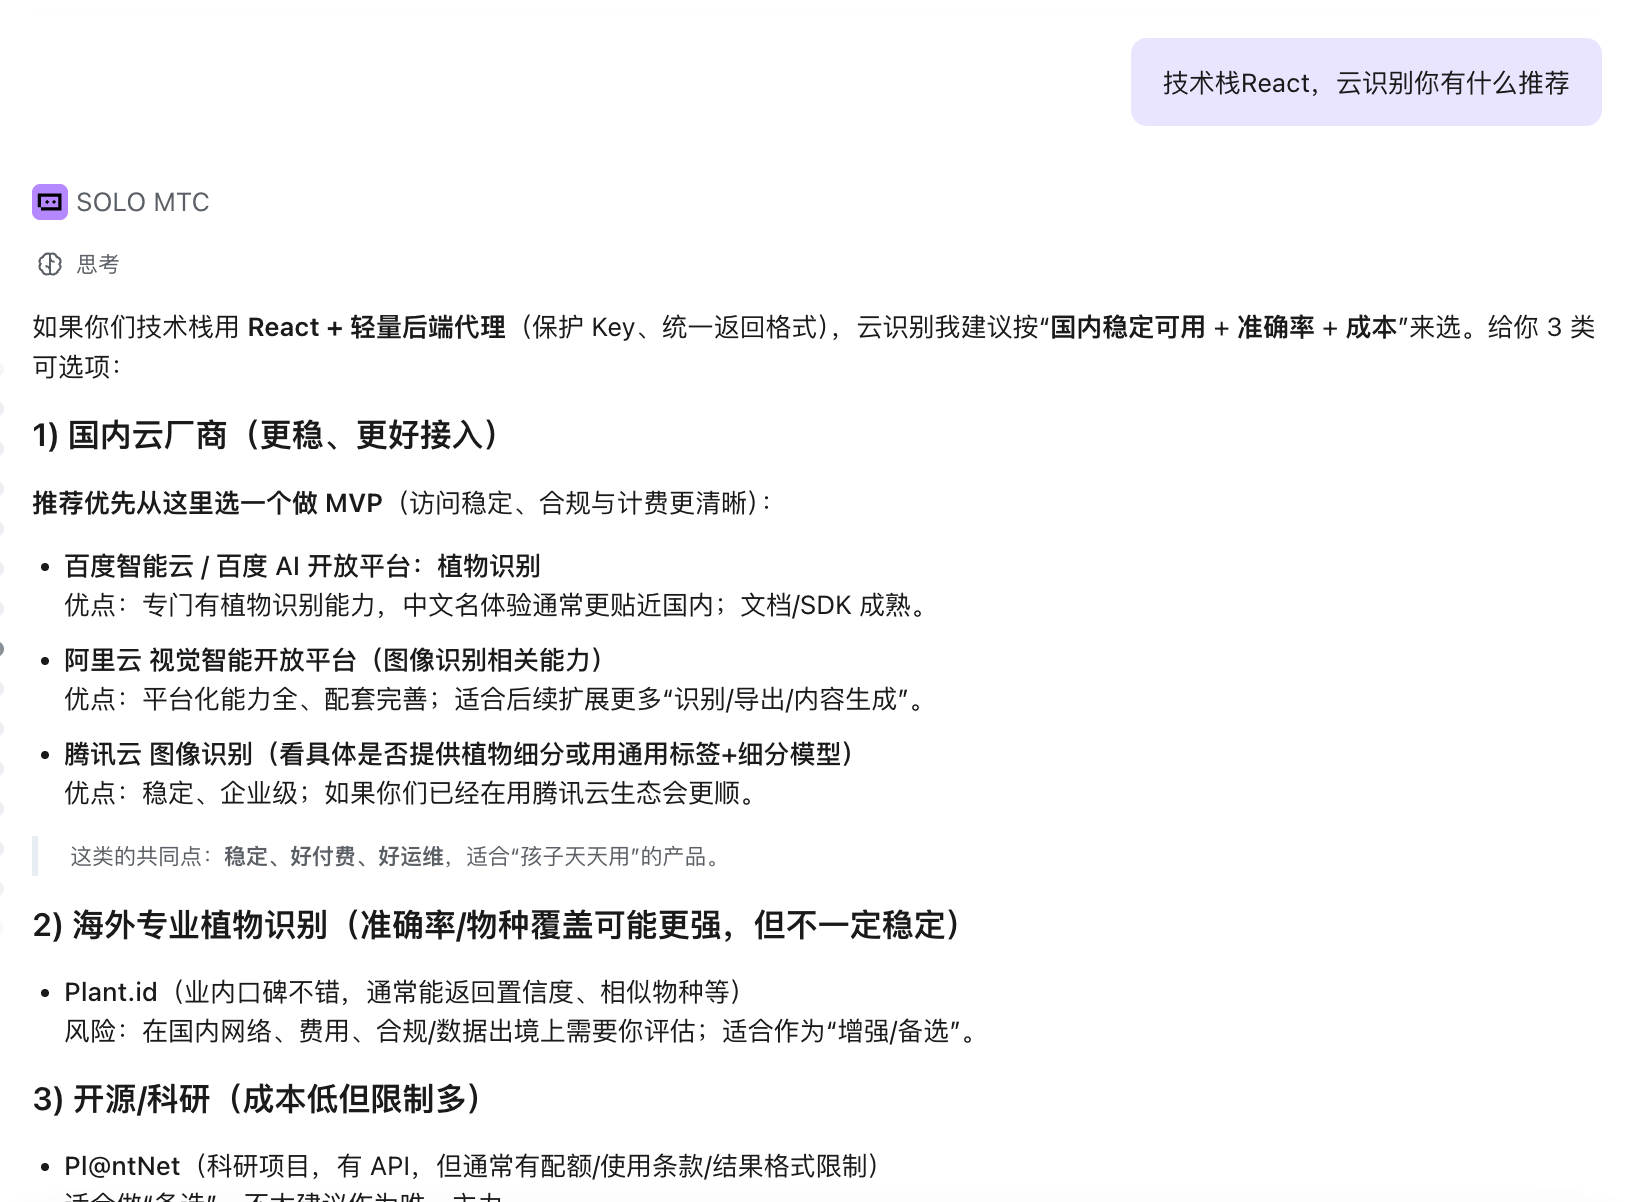
Task: Click the 阿里云 视觉智能开放平台 bullet title
Action: point(334,660)
